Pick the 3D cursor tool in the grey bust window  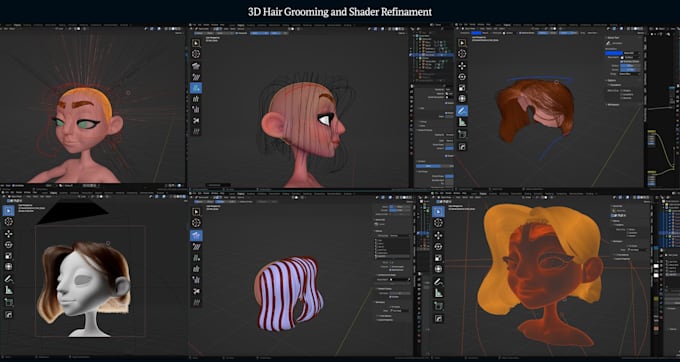[x=8, y=222]
